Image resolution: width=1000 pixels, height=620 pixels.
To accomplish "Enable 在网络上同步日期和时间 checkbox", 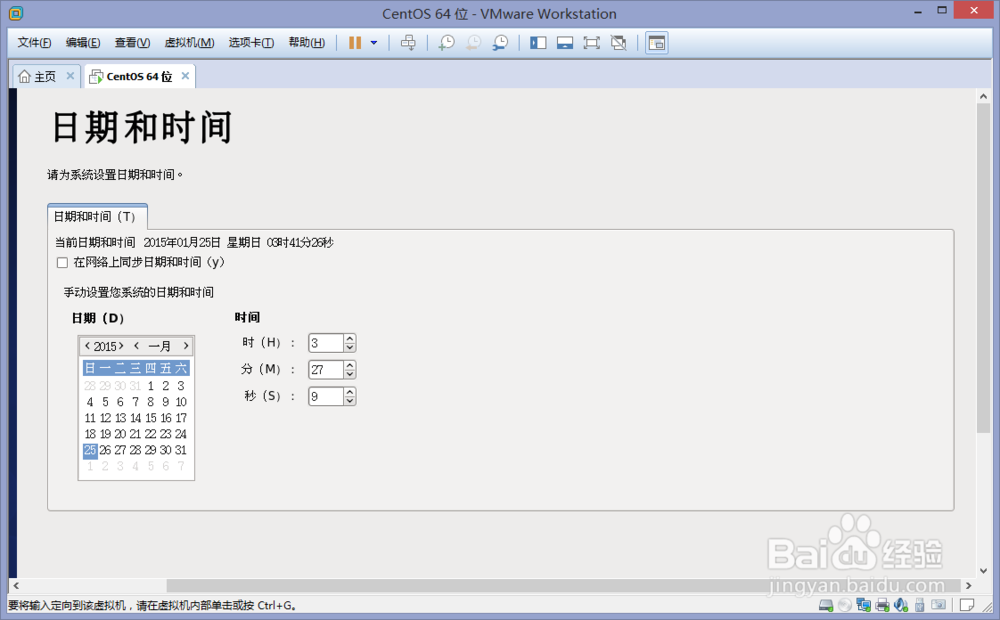I will (x=62, y=262).
